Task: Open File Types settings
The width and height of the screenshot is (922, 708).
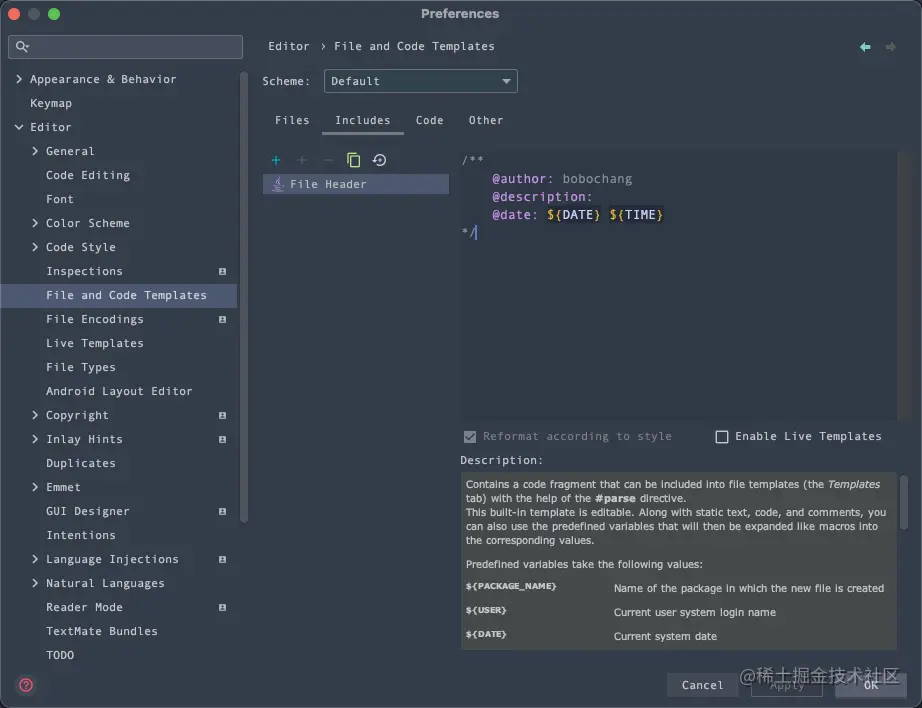Action: (x=81, y=368)
